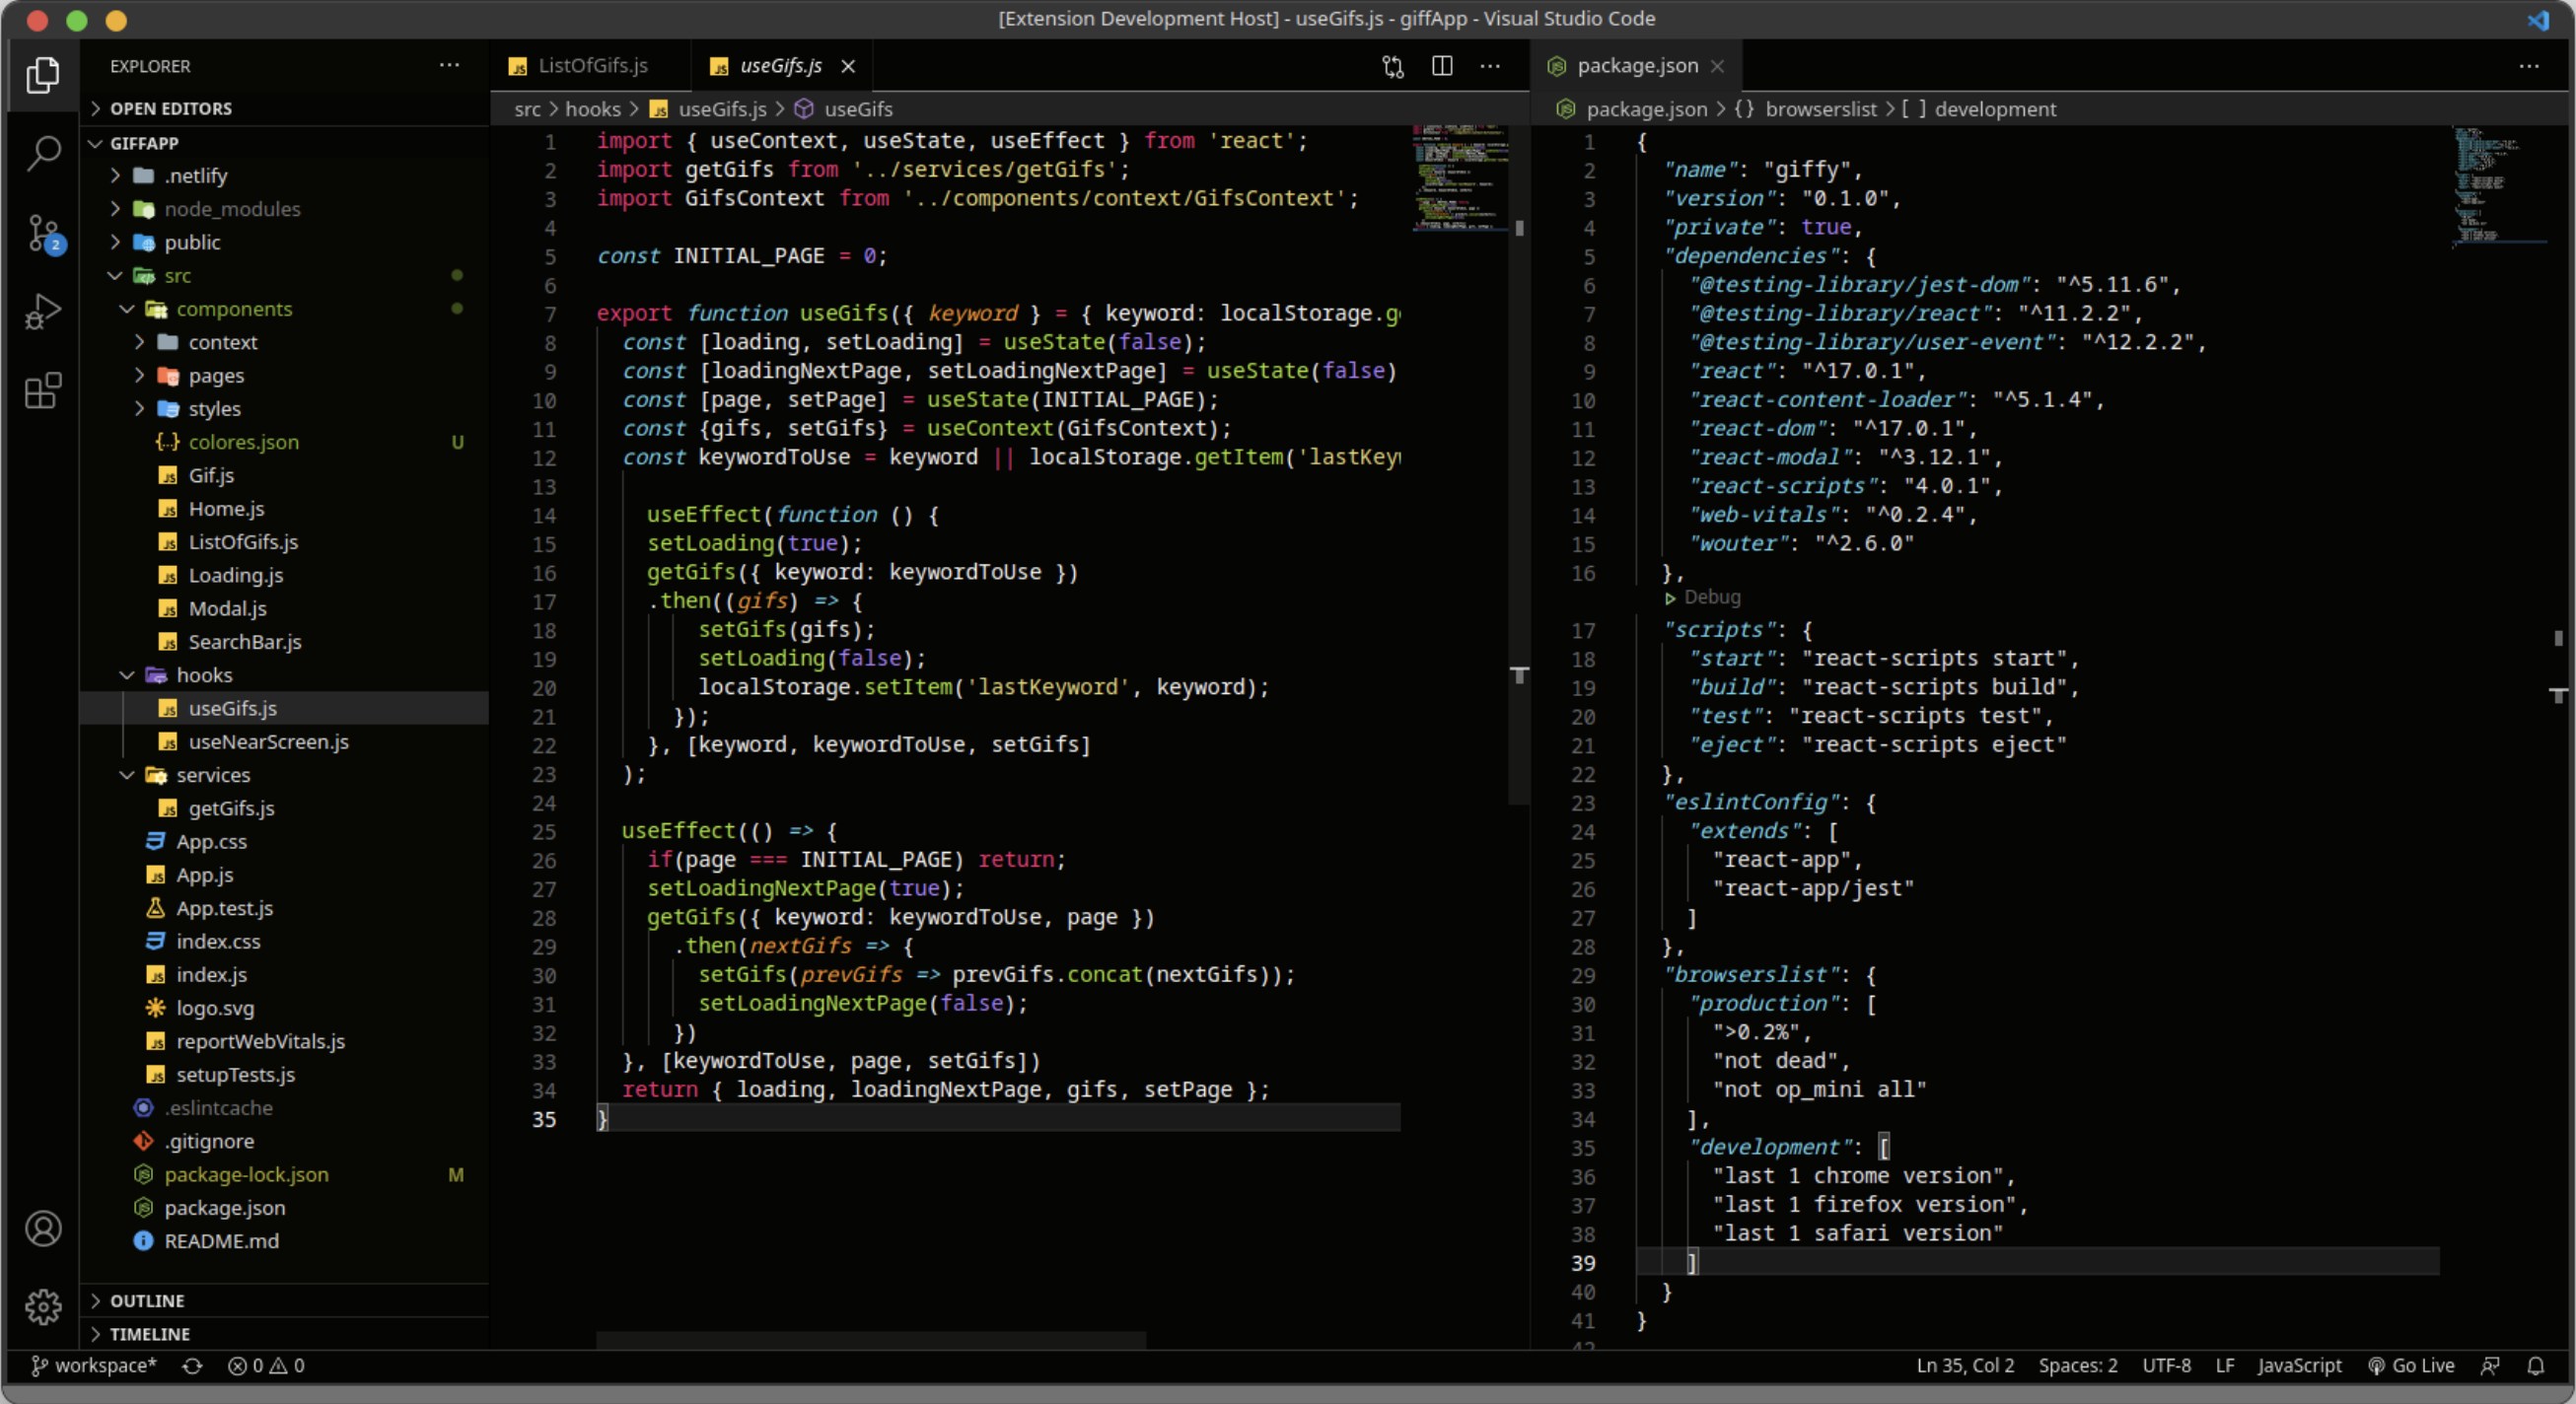Click hooks in the breadcrumb path
Screen dimensions: 2576x1404
click(594, 109)
